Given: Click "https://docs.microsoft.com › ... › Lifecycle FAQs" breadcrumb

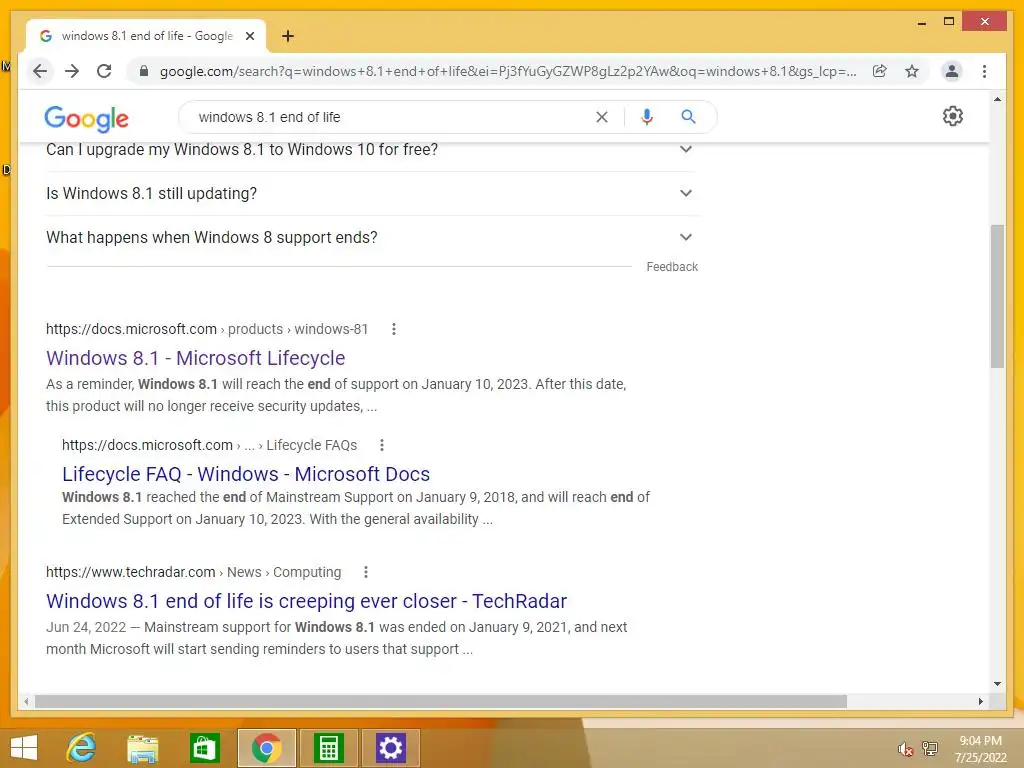Looking at the screenshot, I should click(210, 445).
